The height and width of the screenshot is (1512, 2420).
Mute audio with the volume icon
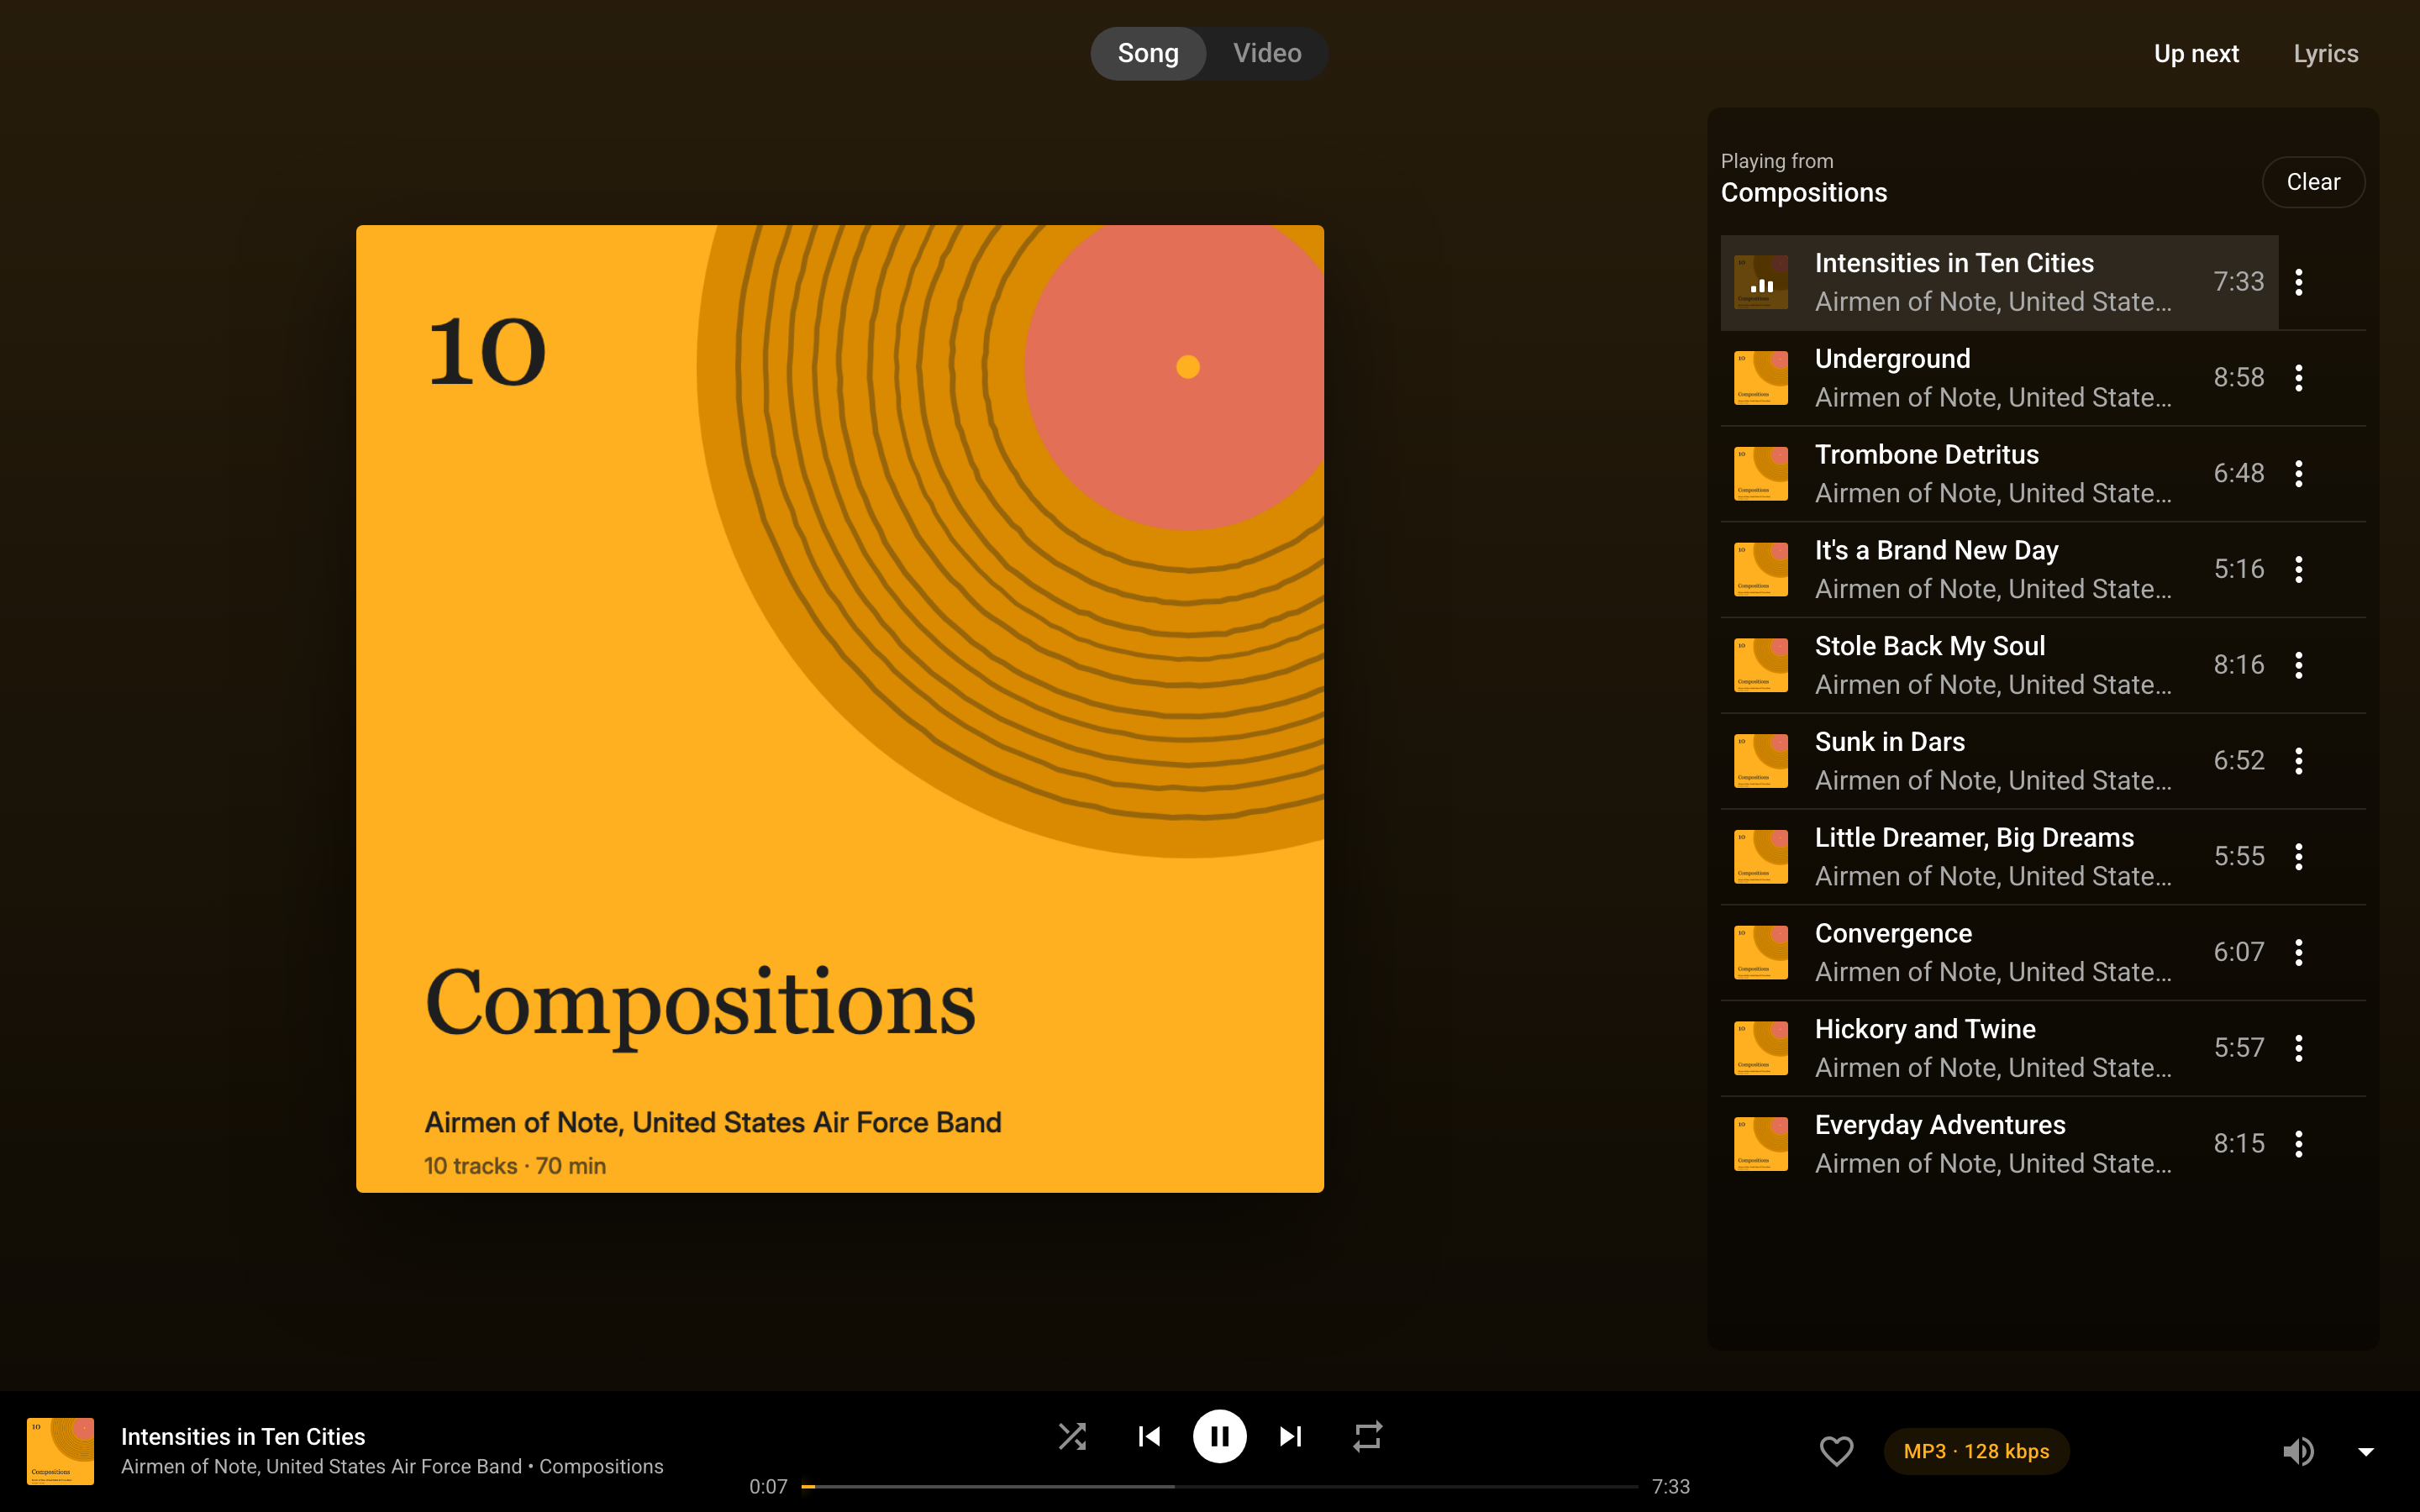pos(2298,1451)
